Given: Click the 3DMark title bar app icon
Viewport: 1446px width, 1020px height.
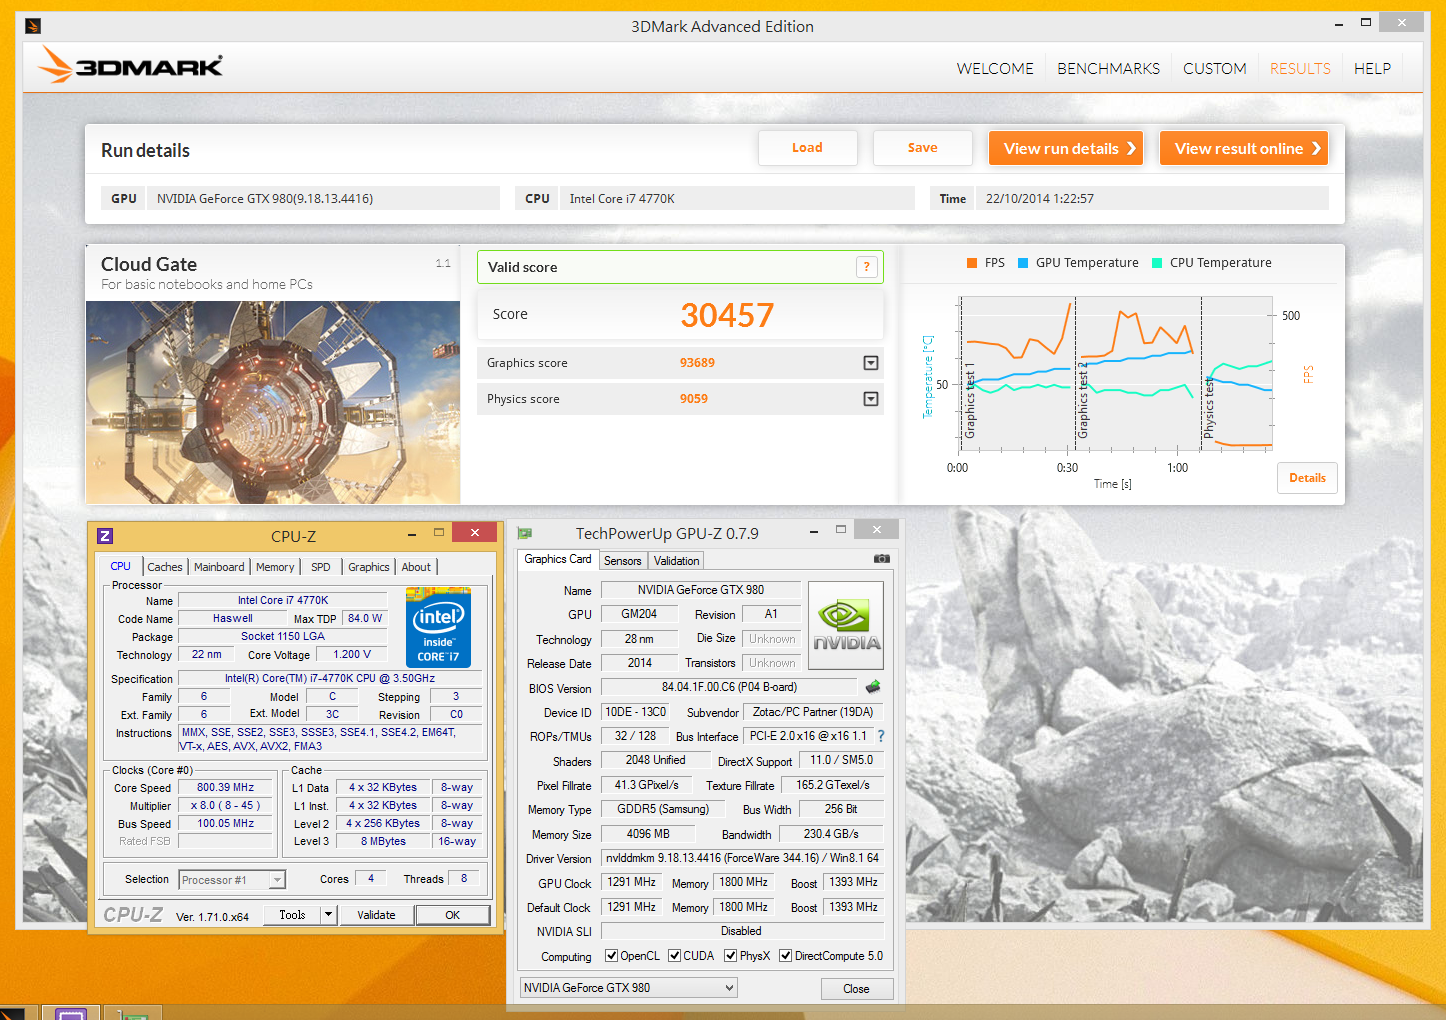Looking at the screenshot, I should [33, 26].
